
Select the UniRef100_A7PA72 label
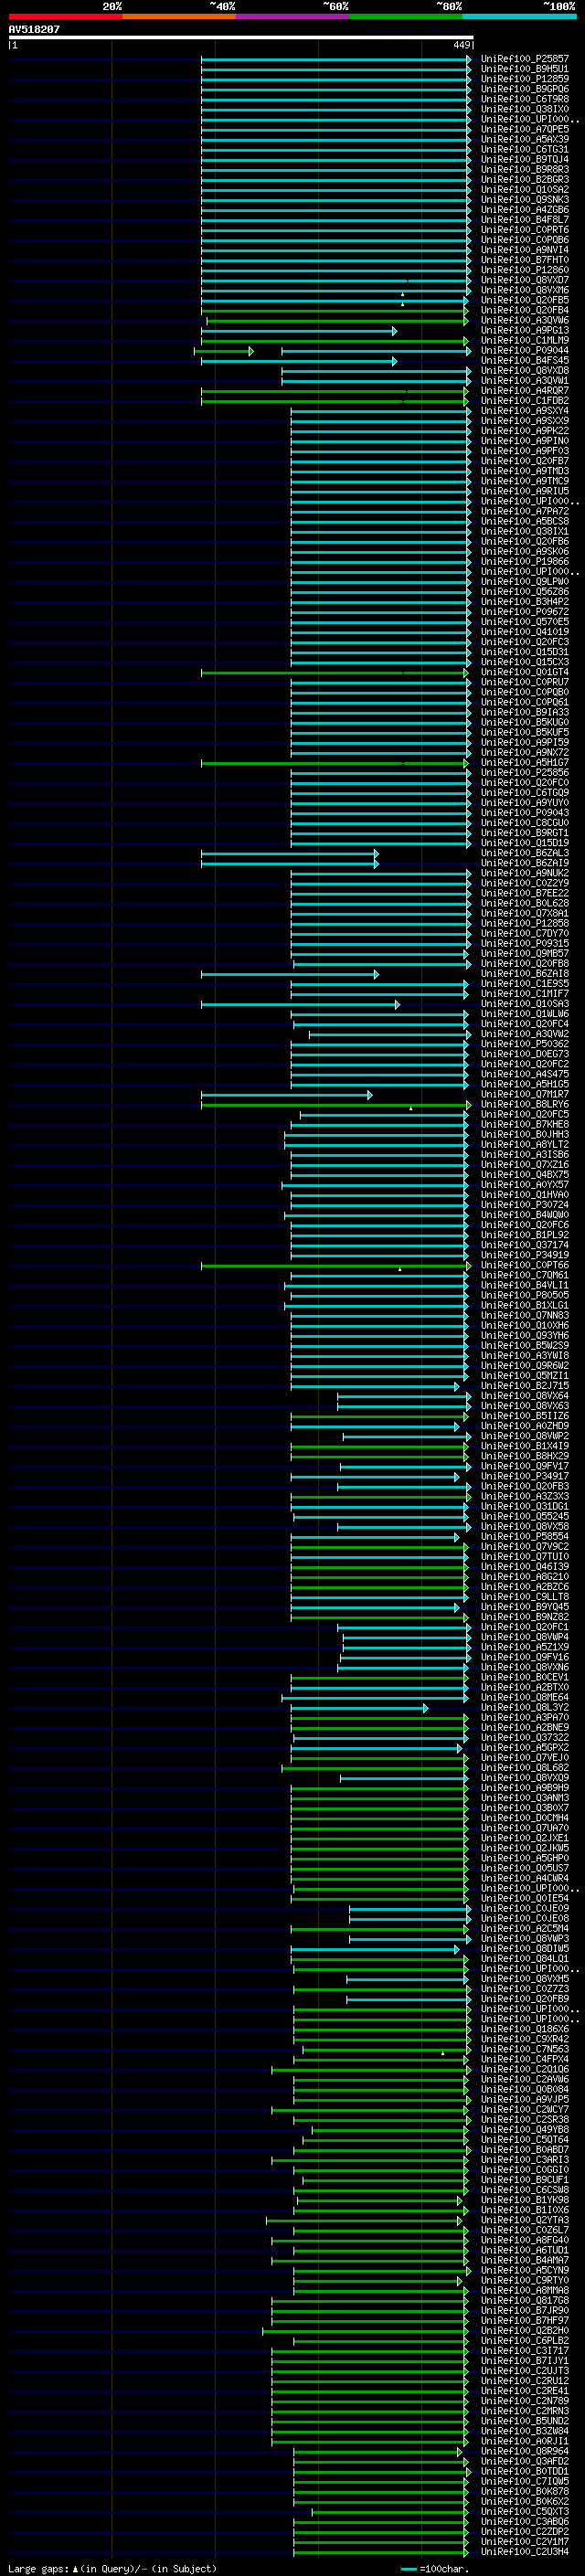[525, 511]
